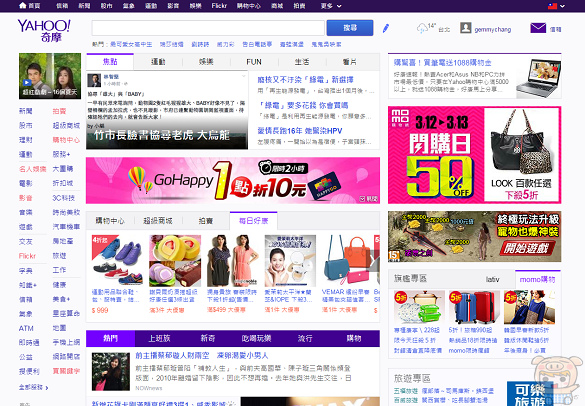Select the 焦點 news tab

(110, 62)
